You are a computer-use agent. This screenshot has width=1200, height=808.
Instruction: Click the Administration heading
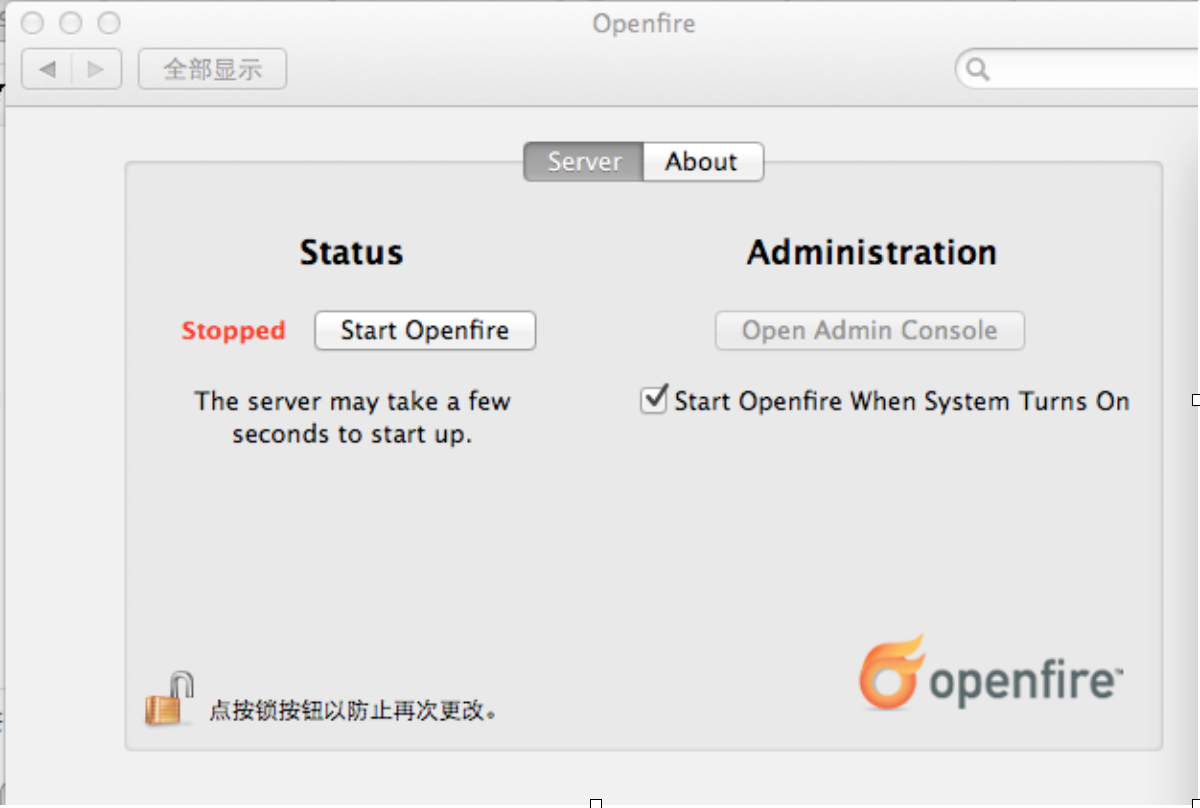pyautogui.click(x=871, y=253)
